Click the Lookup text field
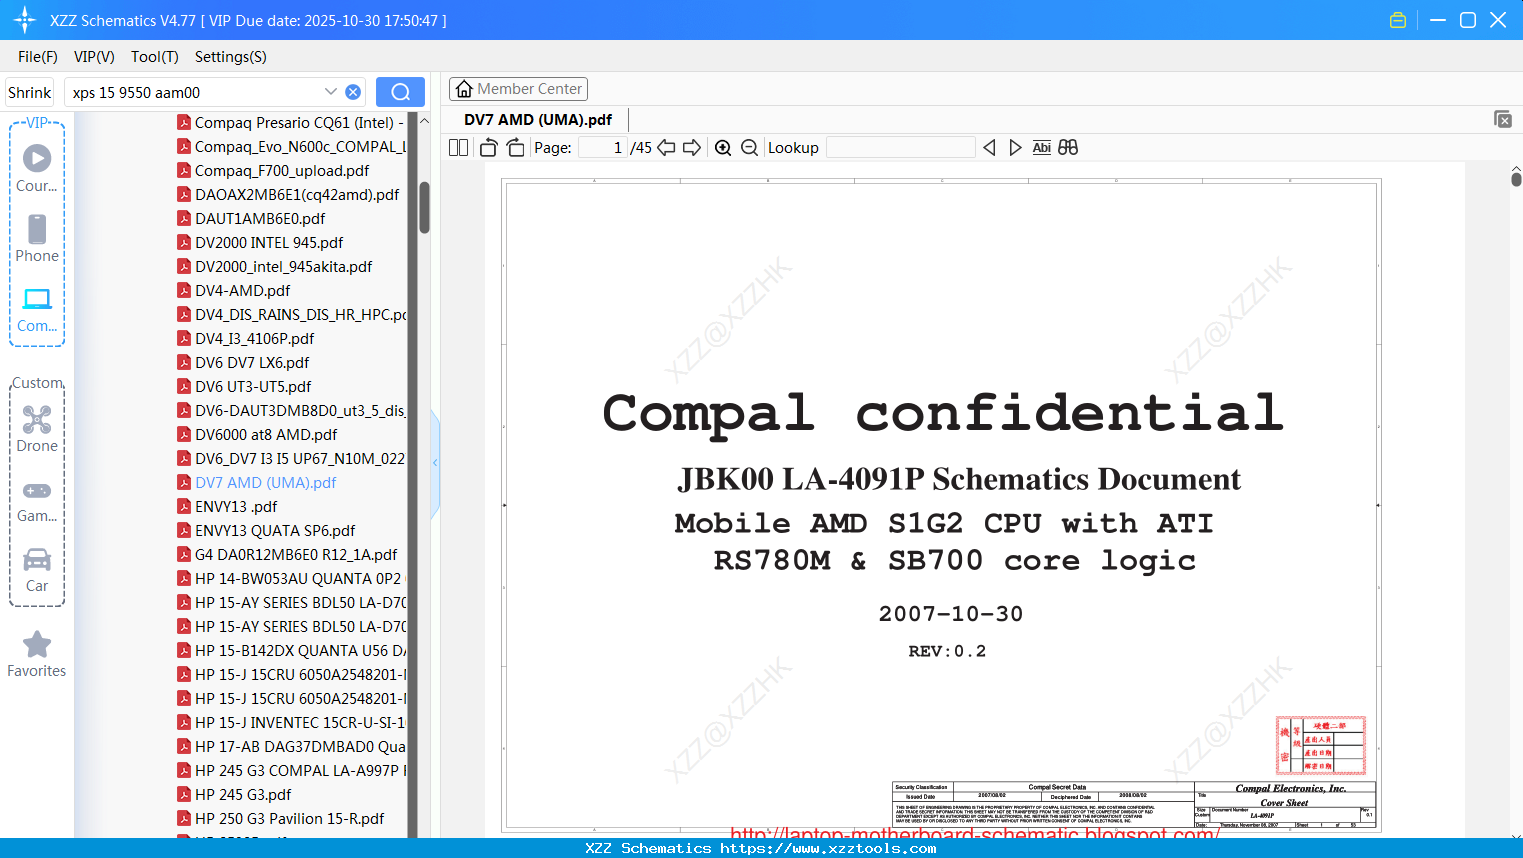Image resolution: width=1523 pixels, height=858 pixels. point(901,148)
